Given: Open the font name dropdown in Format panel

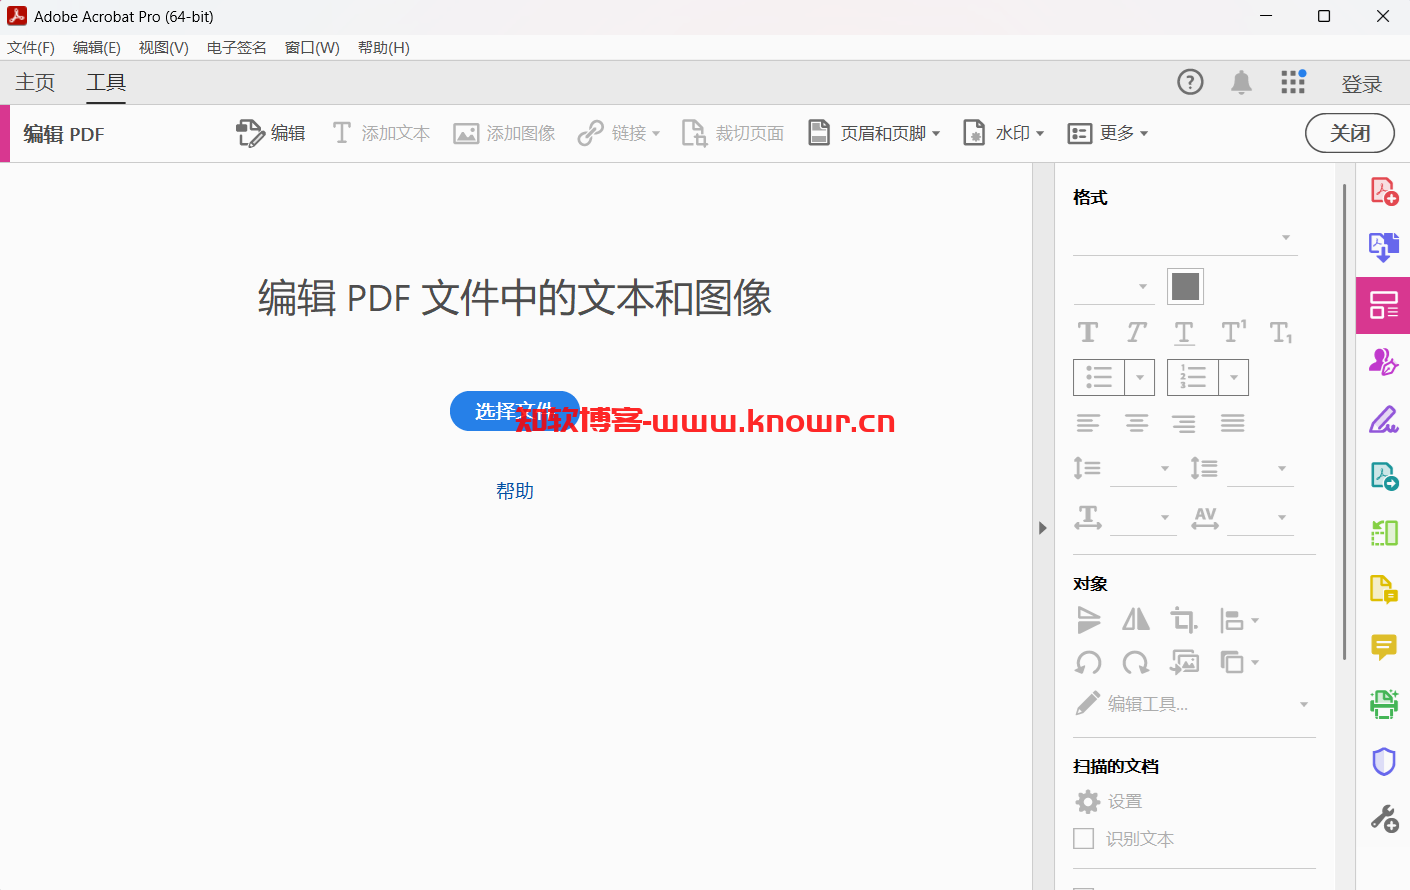Looking at the screenshot, I should tap(1185, 238).
